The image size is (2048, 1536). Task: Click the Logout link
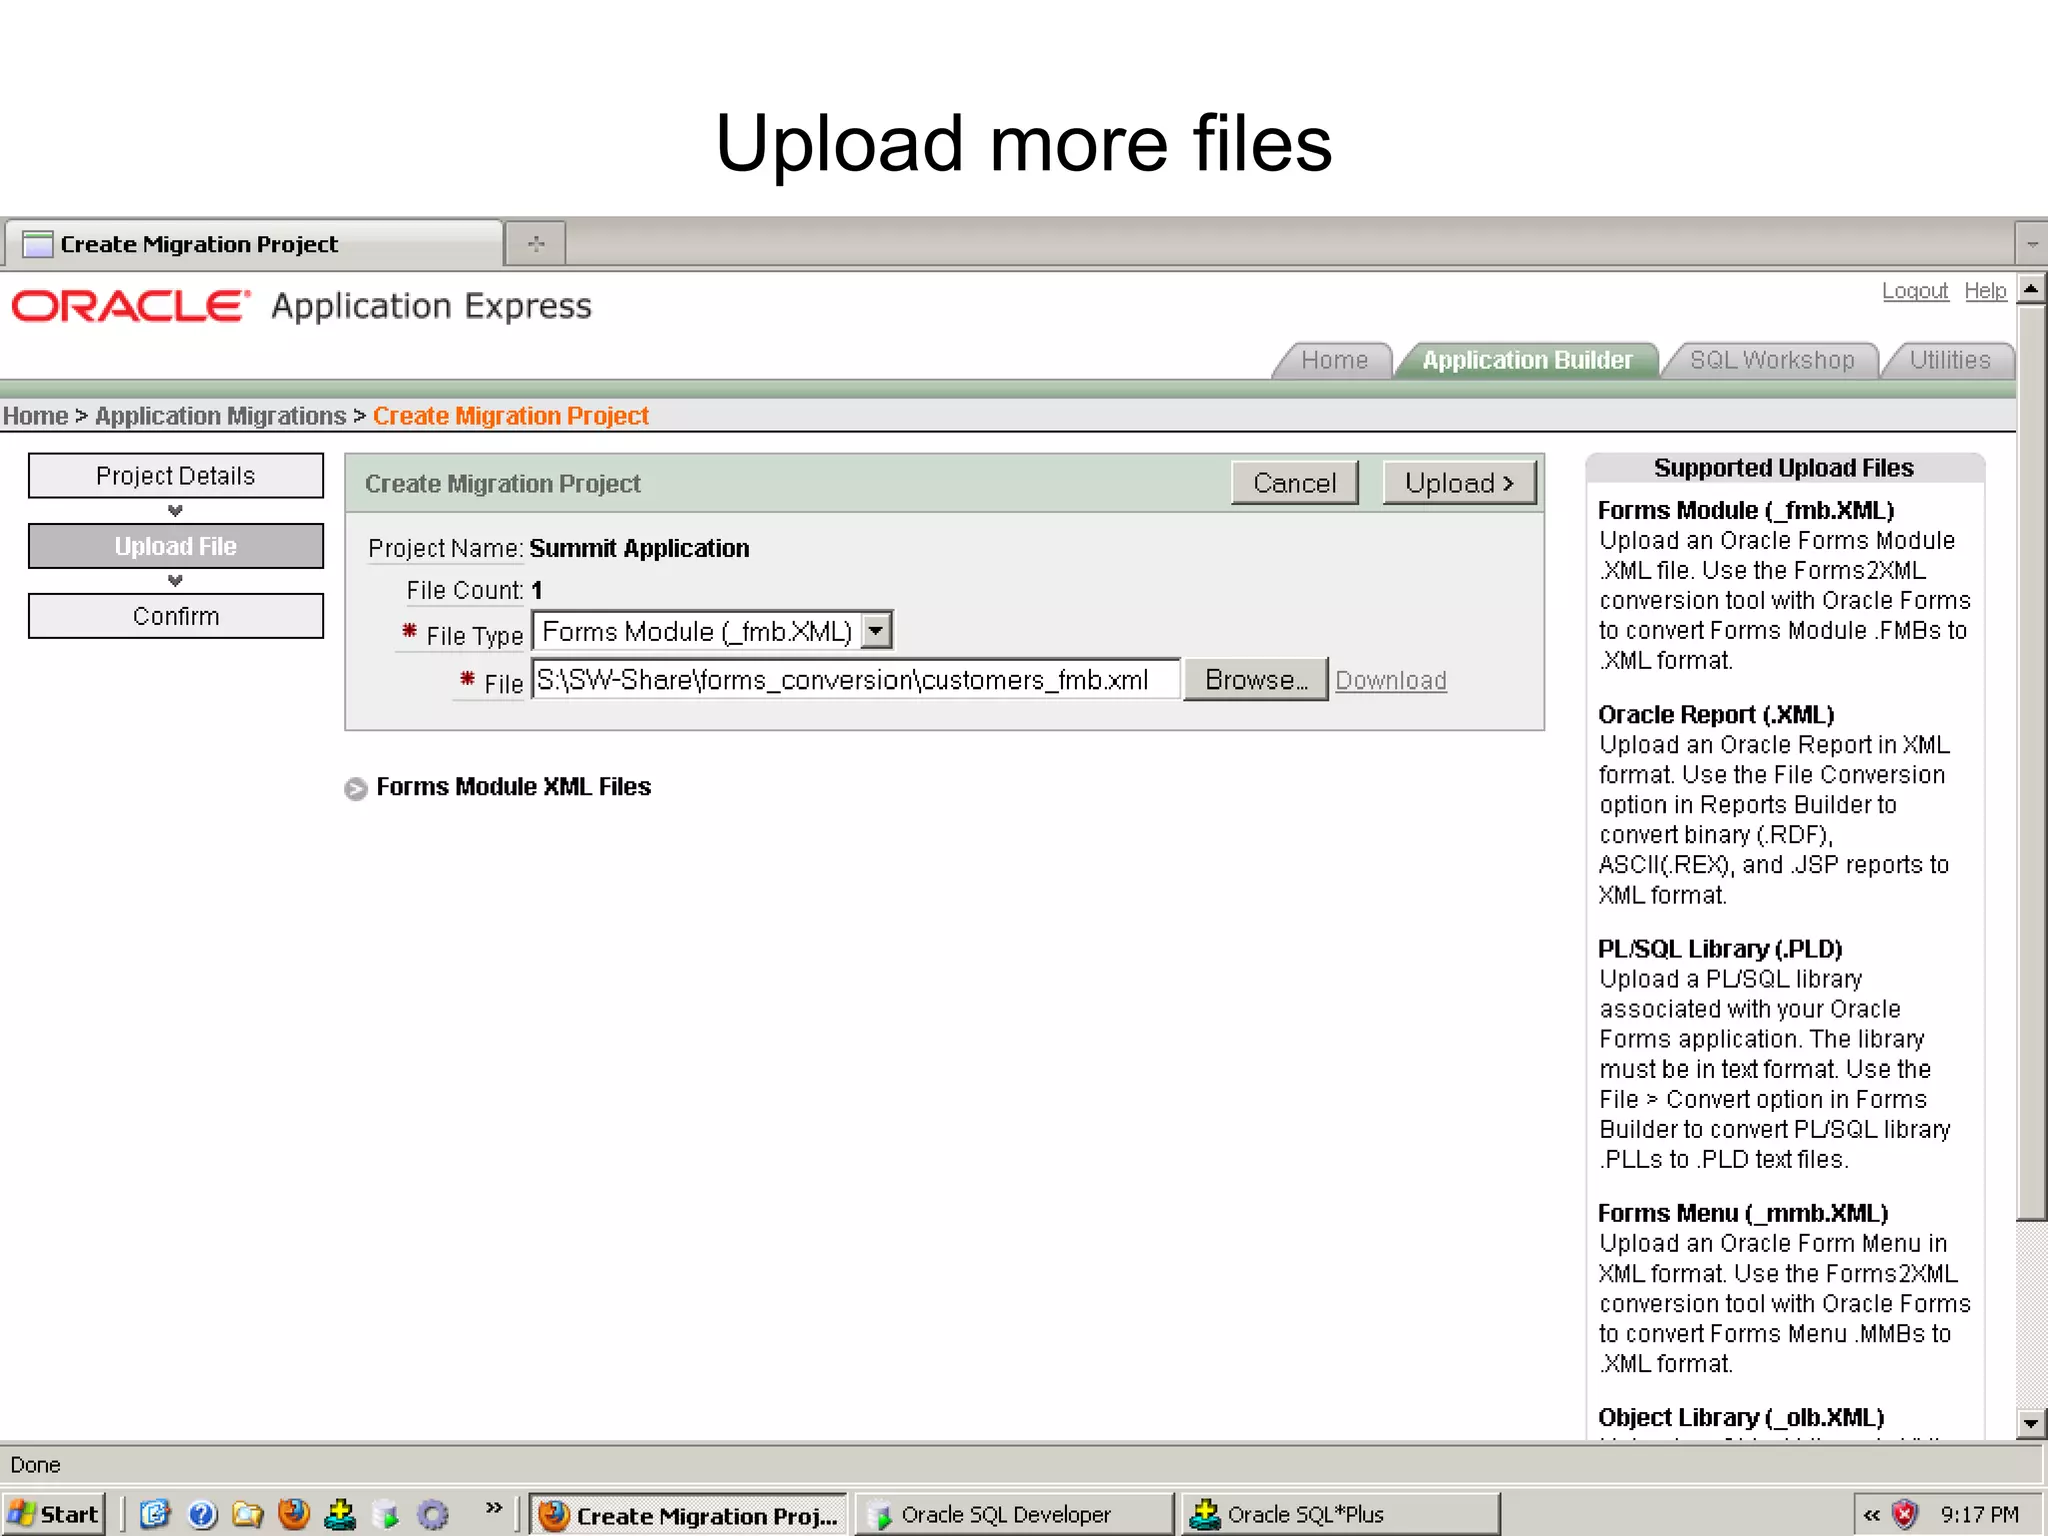tap(1915, 291)
